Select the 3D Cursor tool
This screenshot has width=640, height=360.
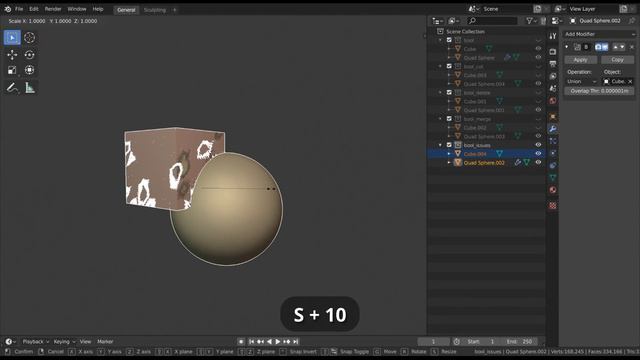click(x=29, y=38)
